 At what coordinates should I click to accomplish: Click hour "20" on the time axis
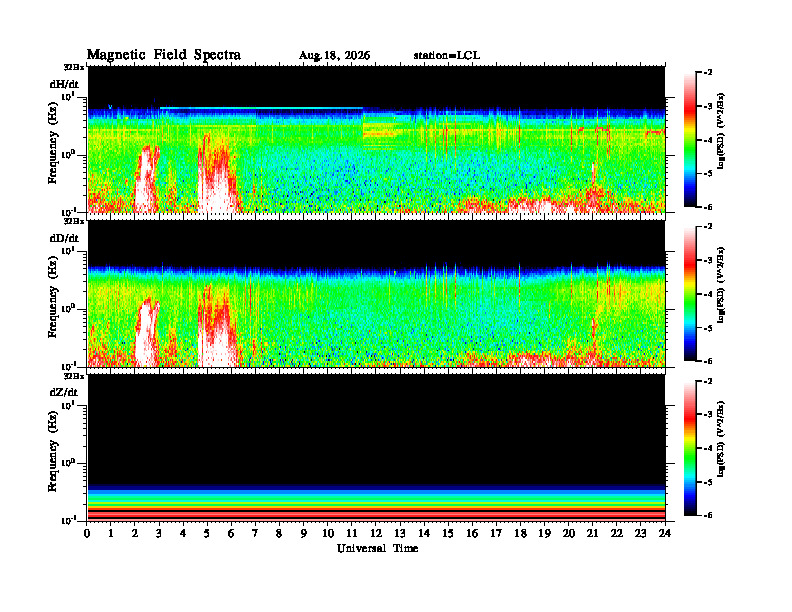click(569, 534)
